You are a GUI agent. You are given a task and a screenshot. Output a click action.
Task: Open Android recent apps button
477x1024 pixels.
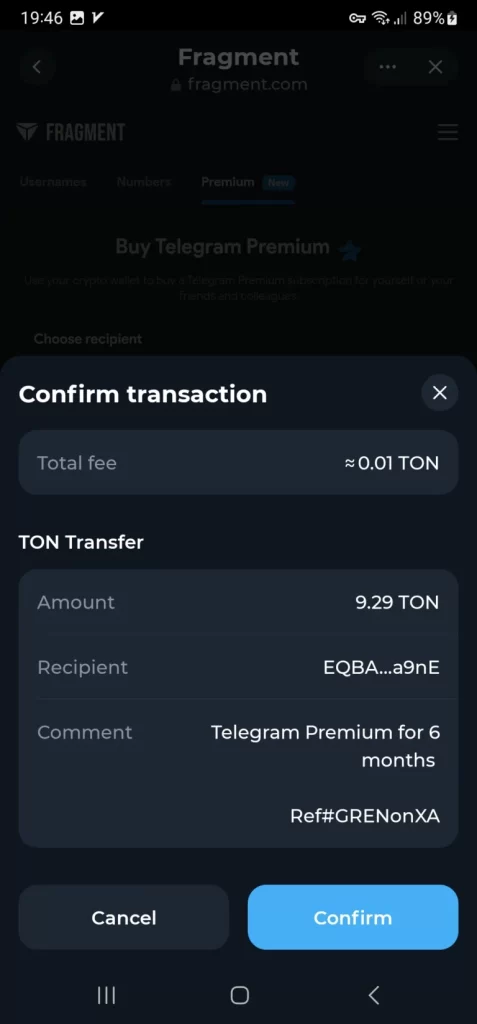(106, 995)
